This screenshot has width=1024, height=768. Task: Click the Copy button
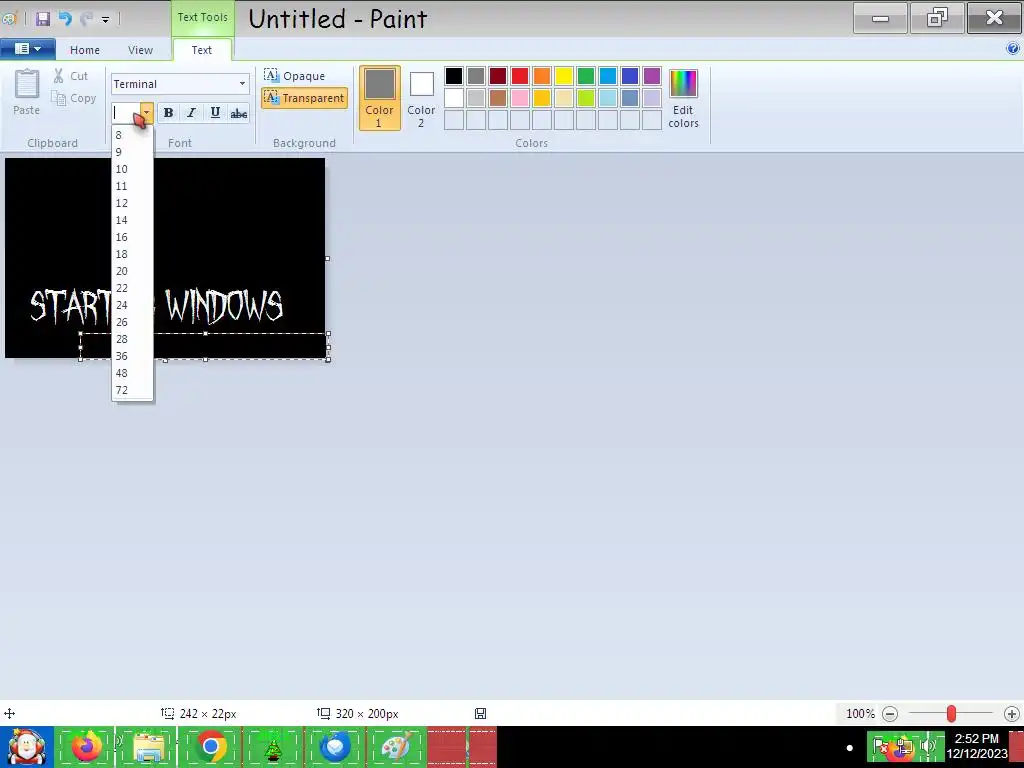pyautogui.click(x=74, y=98)
